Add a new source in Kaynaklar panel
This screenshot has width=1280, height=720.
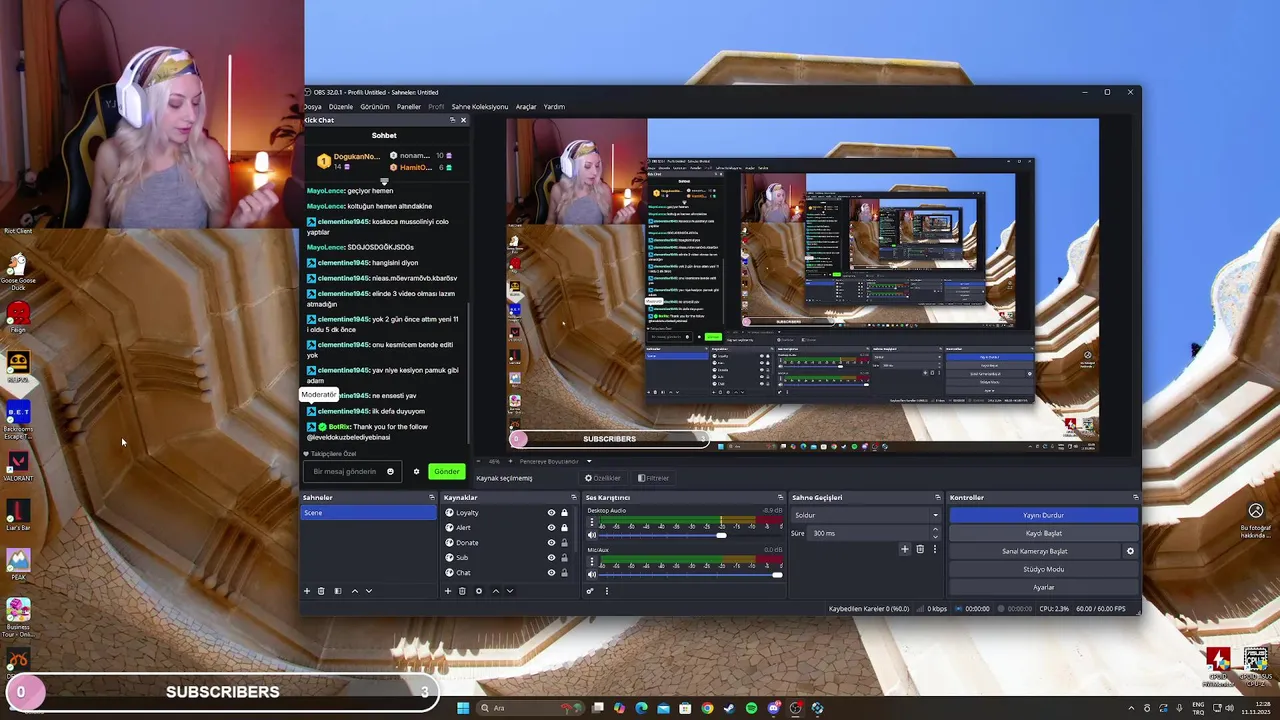[x=448, y=591]
